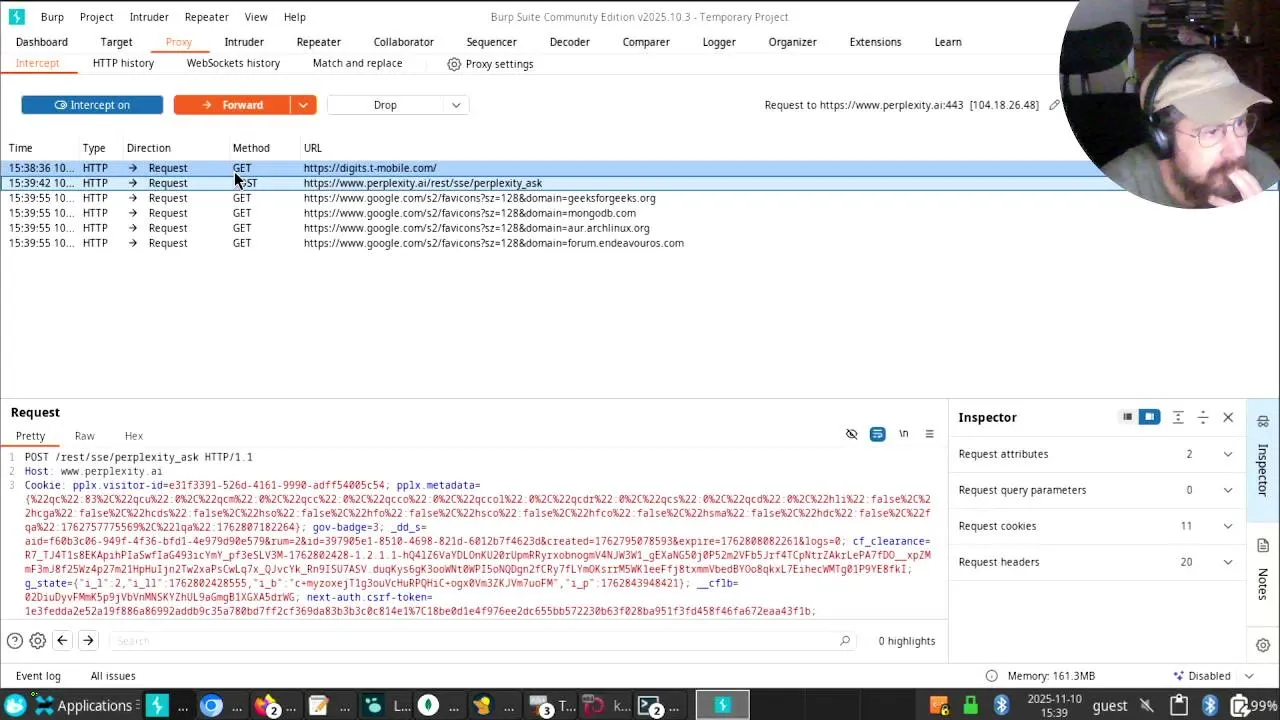
Task: Open the guest user menu
Action: tap(1110, 706)
